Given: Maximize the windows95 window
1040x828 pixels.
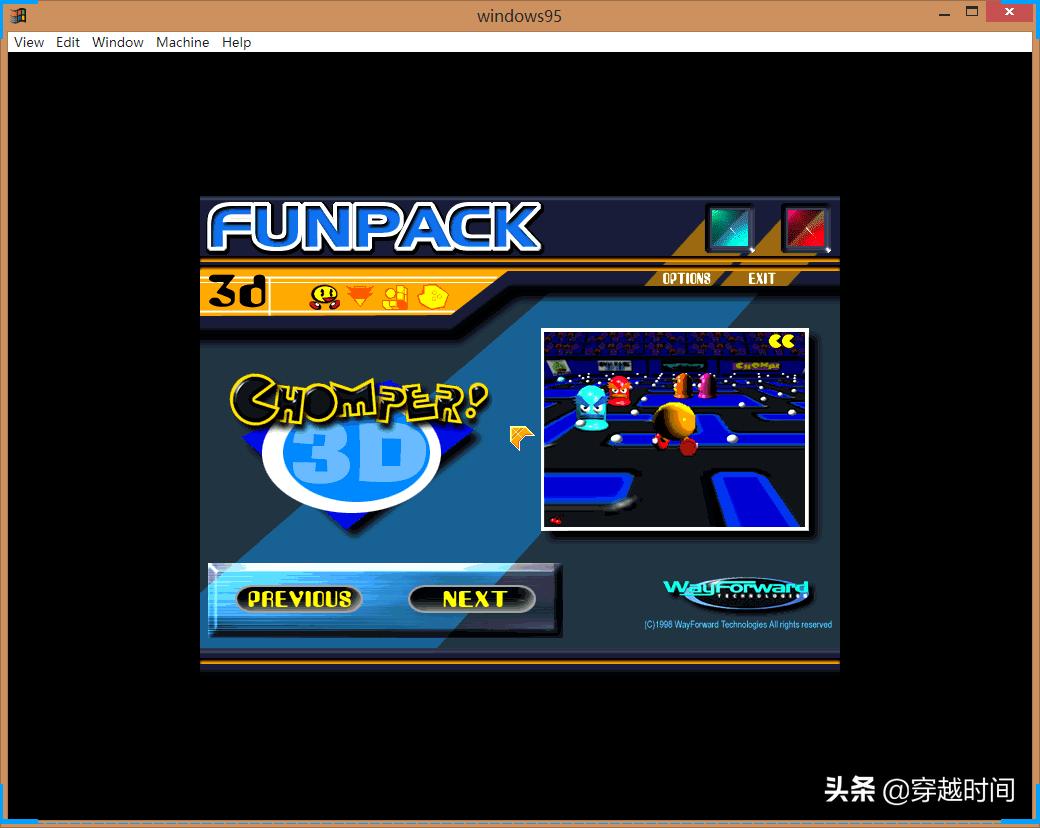Looking at the screenshot, I should (972, 12).
